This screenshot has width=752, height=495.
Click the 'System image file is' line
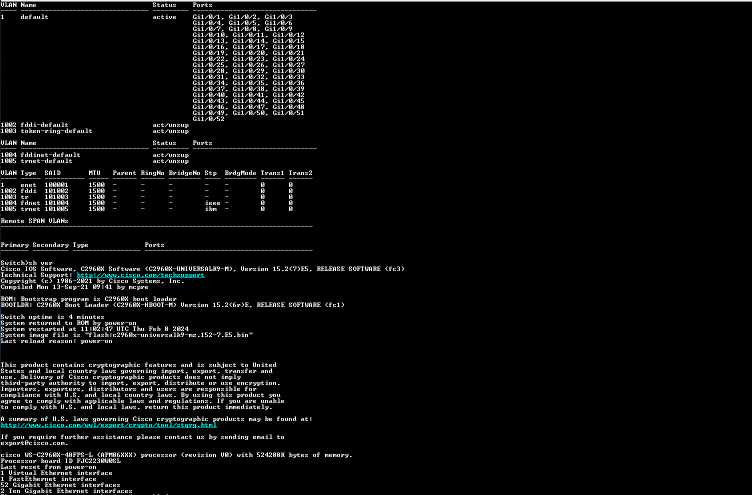(127, 335)
